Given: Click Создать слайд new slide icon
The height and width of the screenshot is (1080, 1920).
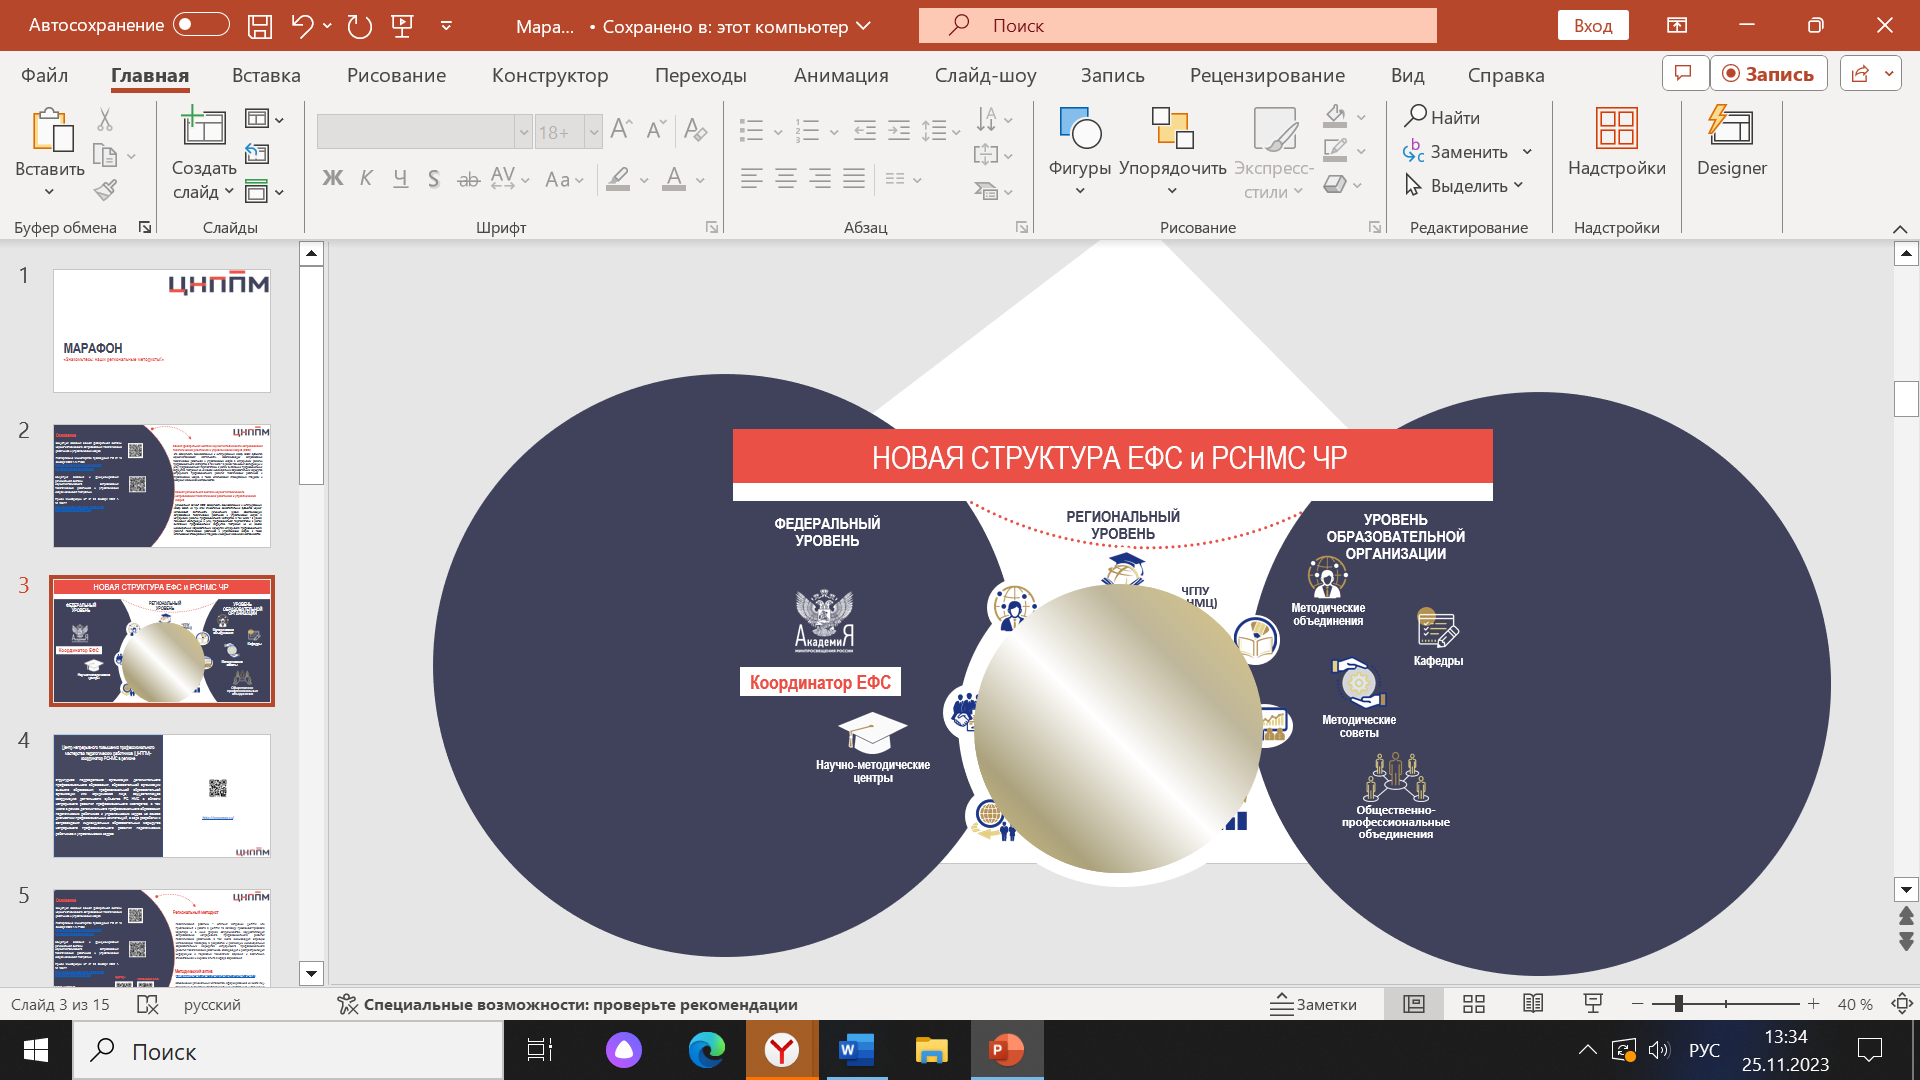Looking at the screenshot, I should [x=203, y=128].
